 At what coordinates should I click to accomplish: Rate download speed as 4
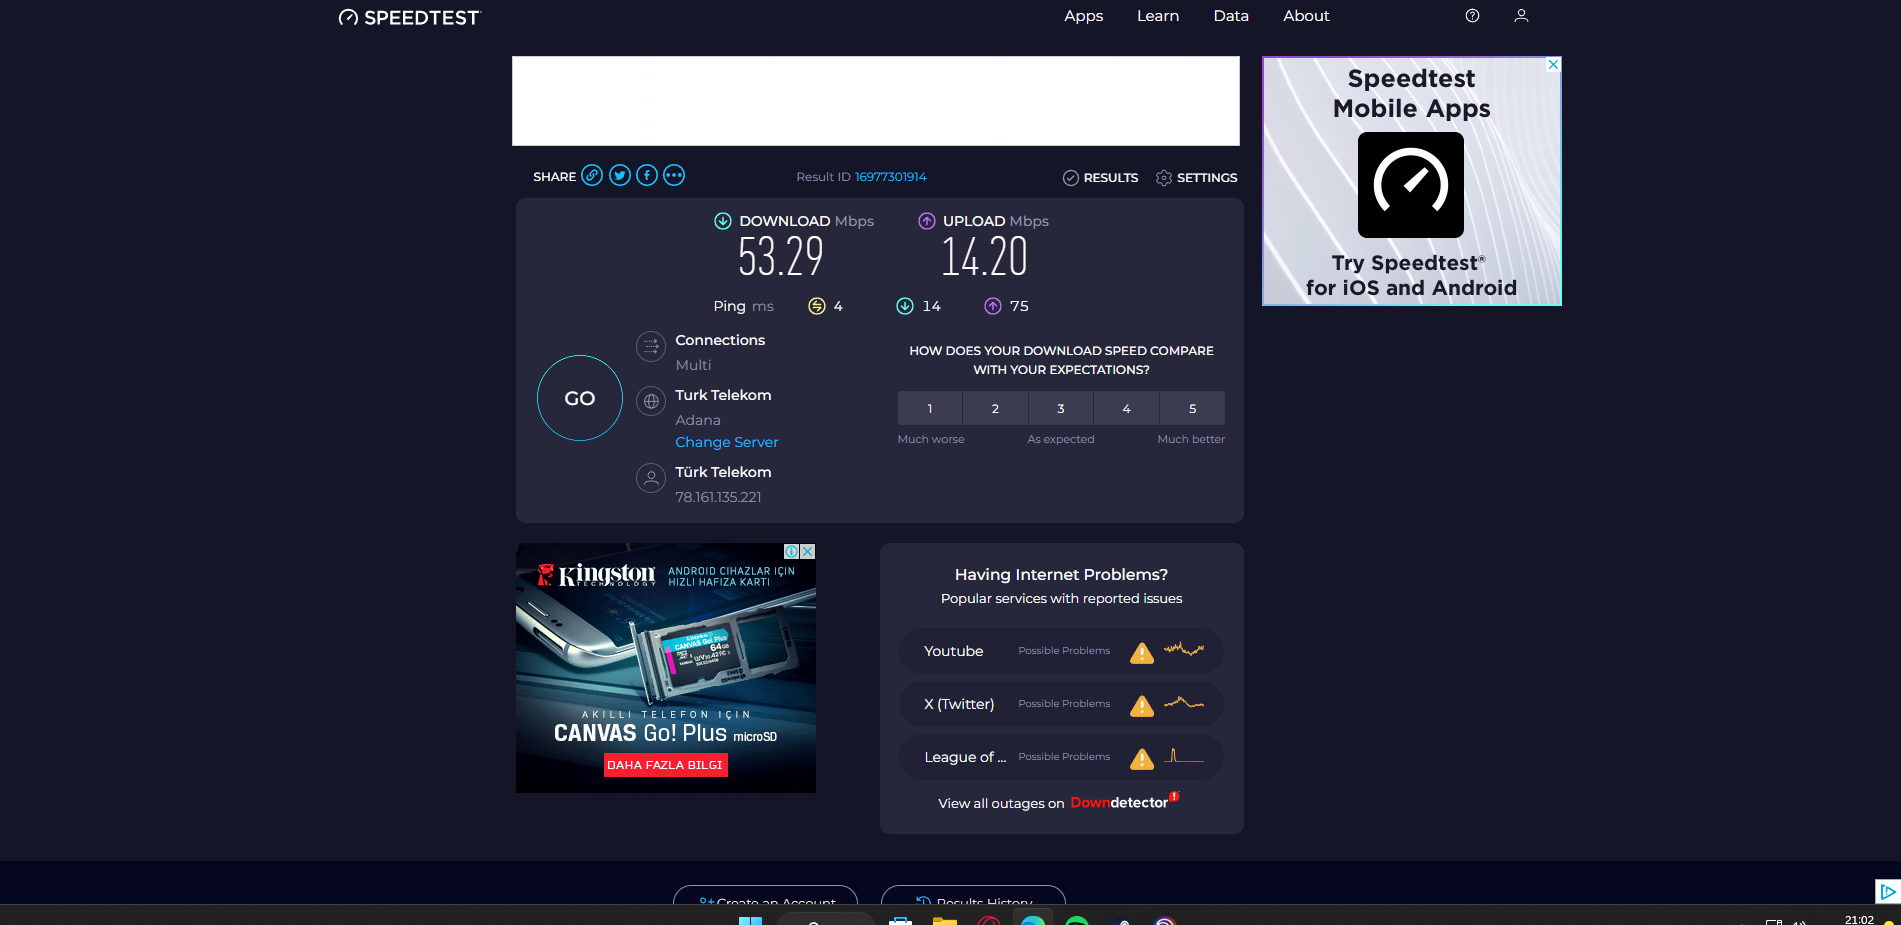point(1127,408)
